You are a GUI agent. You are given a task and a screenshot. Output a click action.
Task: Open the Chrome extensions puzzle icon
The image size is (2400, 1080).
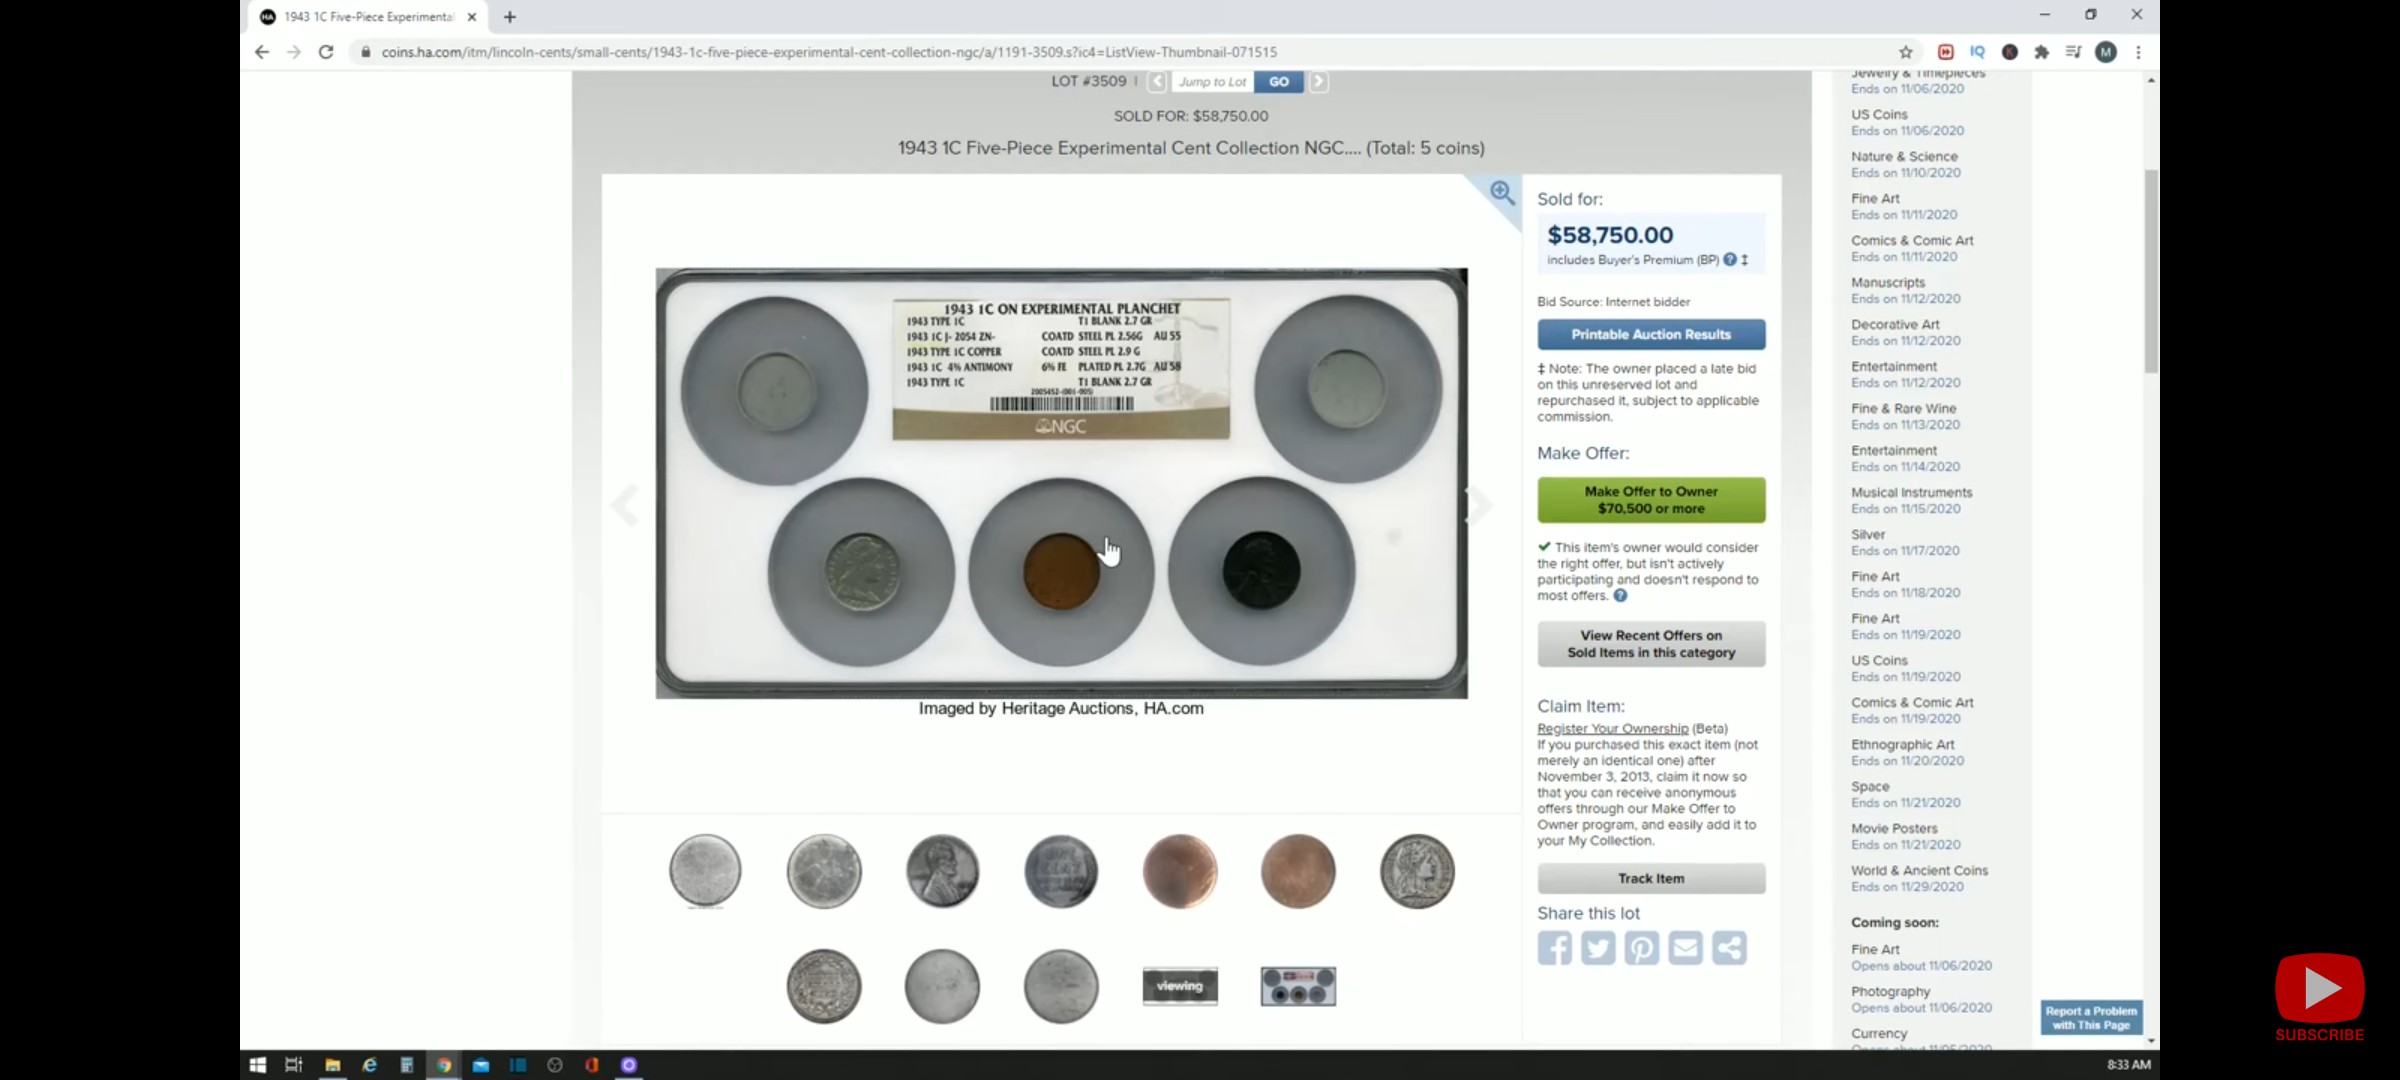point(2042,52)
